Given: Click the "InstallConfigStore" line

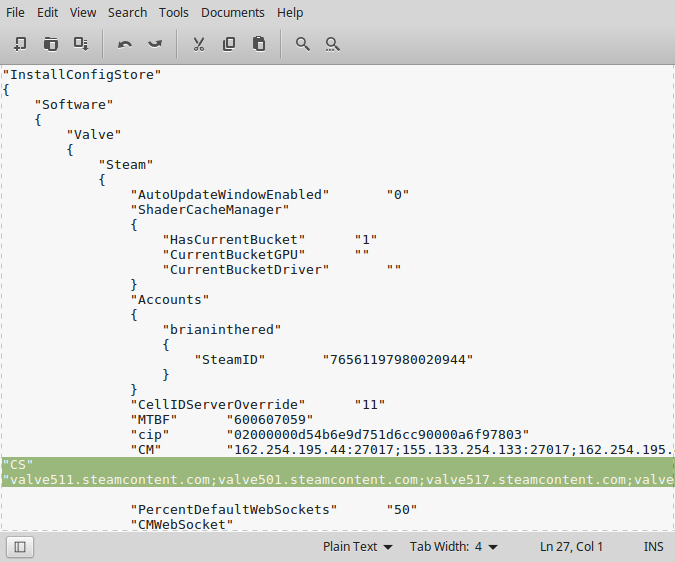Looking at the screenshot, I should [82, 75].
